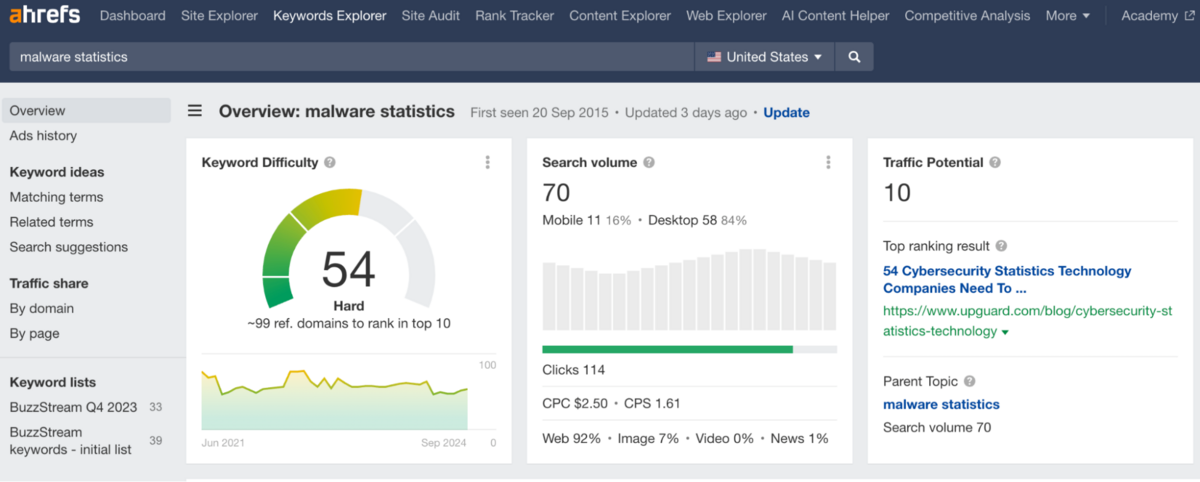Open Traffic share By domain

click(x=42, y=308)
